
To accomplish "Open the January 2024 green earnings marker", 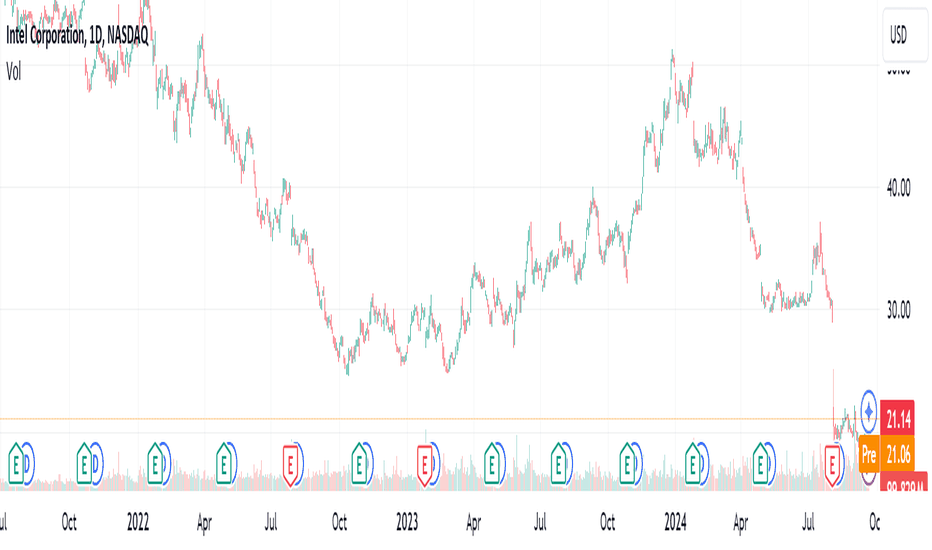I will 693,464.
